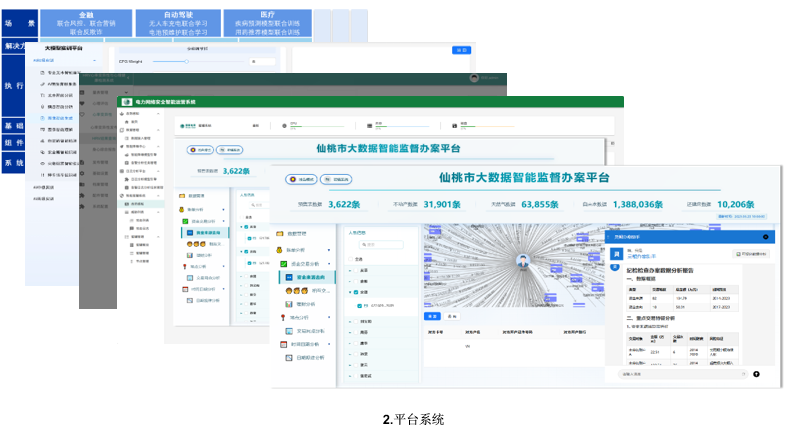
Task: Click the 日期赔迹分析 calendar icon
Action: (287, 357)
